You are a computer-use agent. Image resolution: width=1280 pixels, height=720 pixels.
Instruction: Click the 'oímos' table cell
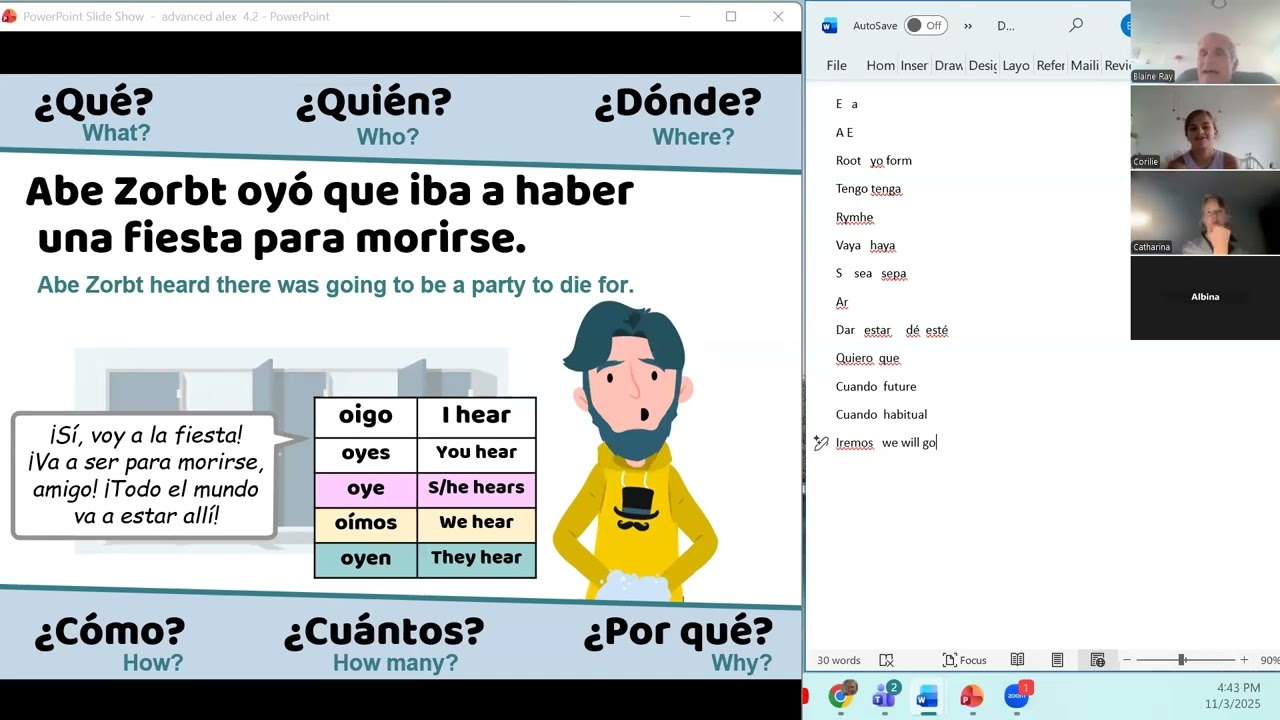pos(365,523)
